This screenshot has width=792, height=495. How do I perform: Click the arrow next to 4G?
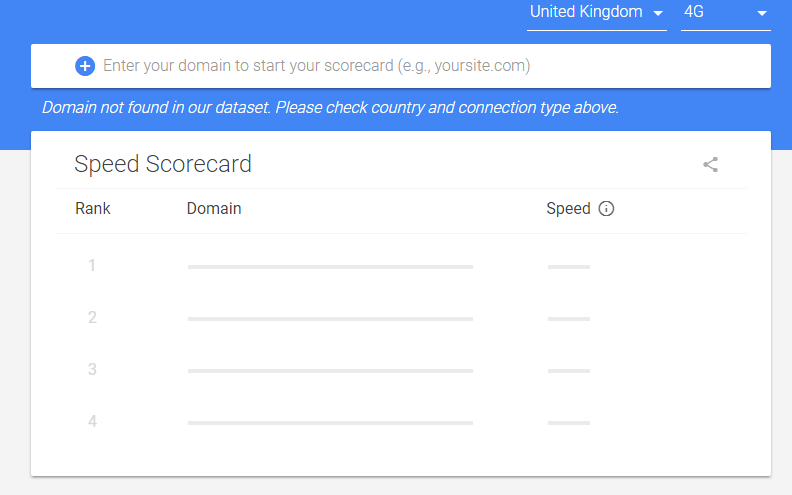click(x=762, y=14)
